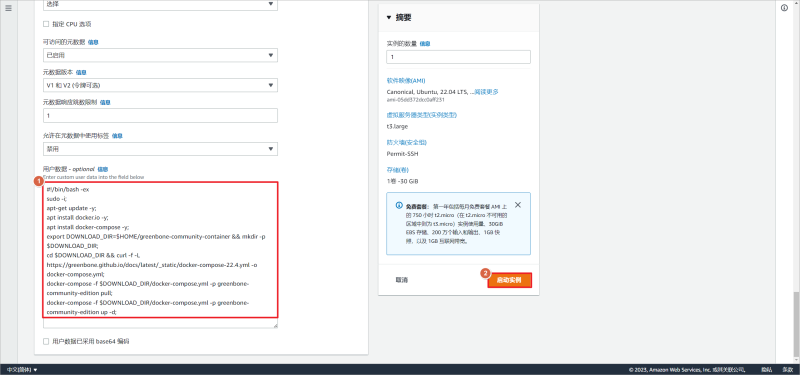The image size is (800, 375).
Task: Open the hamburger navigation menu
Action: (8, 8)
